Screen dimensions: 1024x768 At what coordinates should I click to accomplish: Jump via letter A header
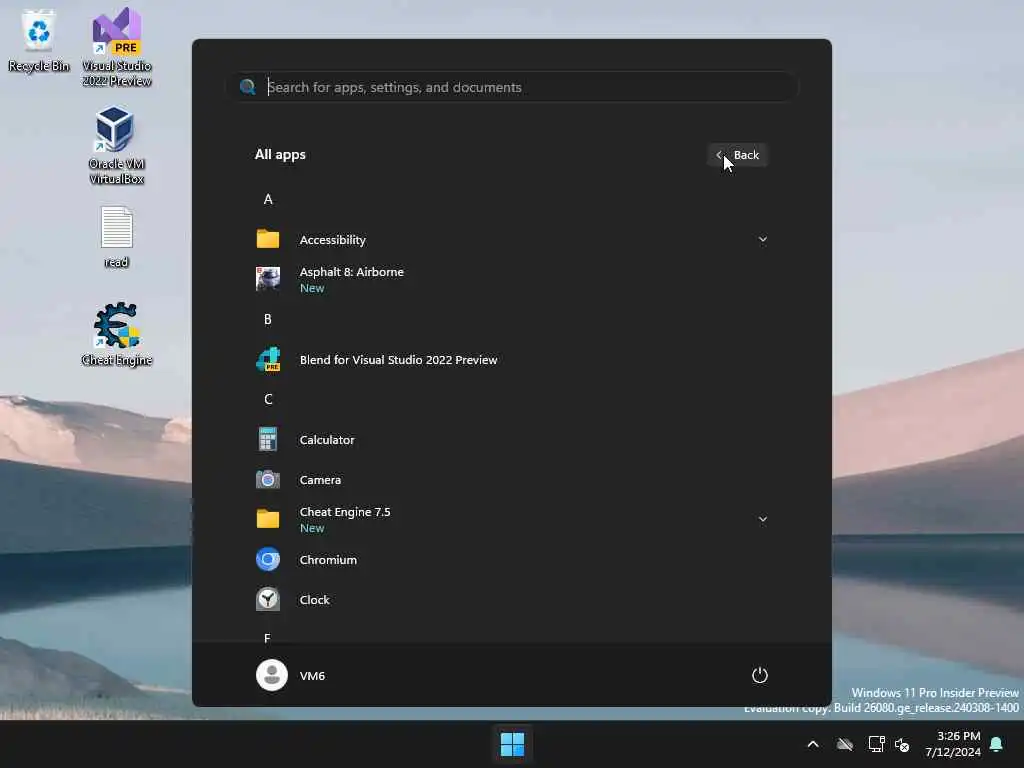[x=268, y=199]
